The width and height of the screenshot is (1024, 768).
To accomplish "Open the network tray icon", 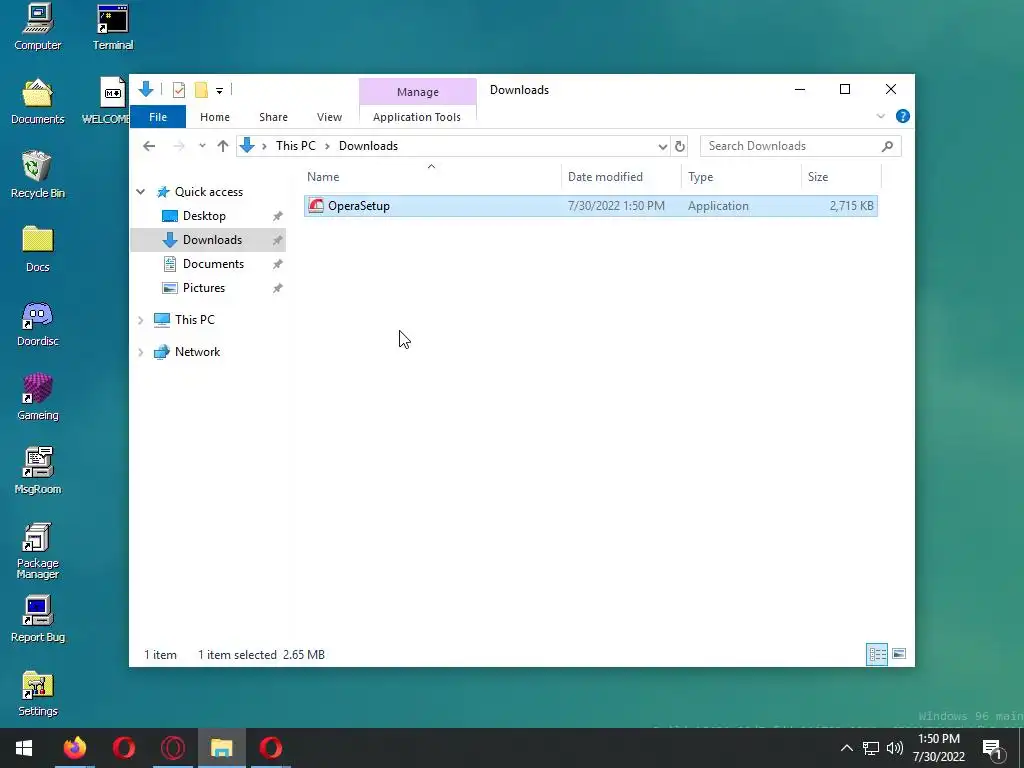I will point(871,748).
